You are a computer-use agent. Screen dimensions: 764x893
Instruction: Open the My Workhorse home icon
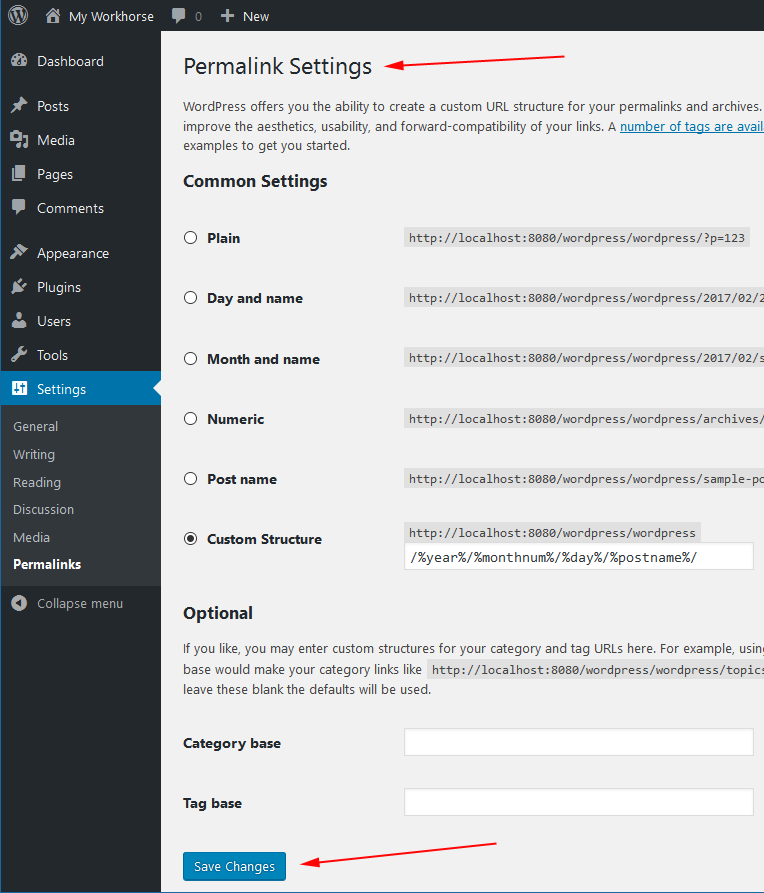[x=53, y=15]
